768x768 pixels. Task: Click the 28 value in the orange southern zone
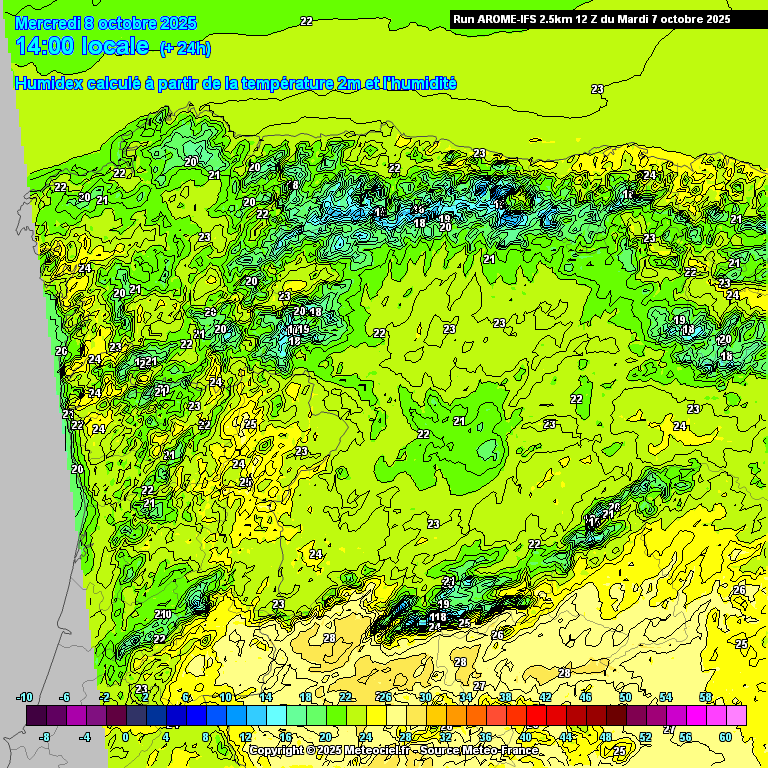(x=329, y=638)
